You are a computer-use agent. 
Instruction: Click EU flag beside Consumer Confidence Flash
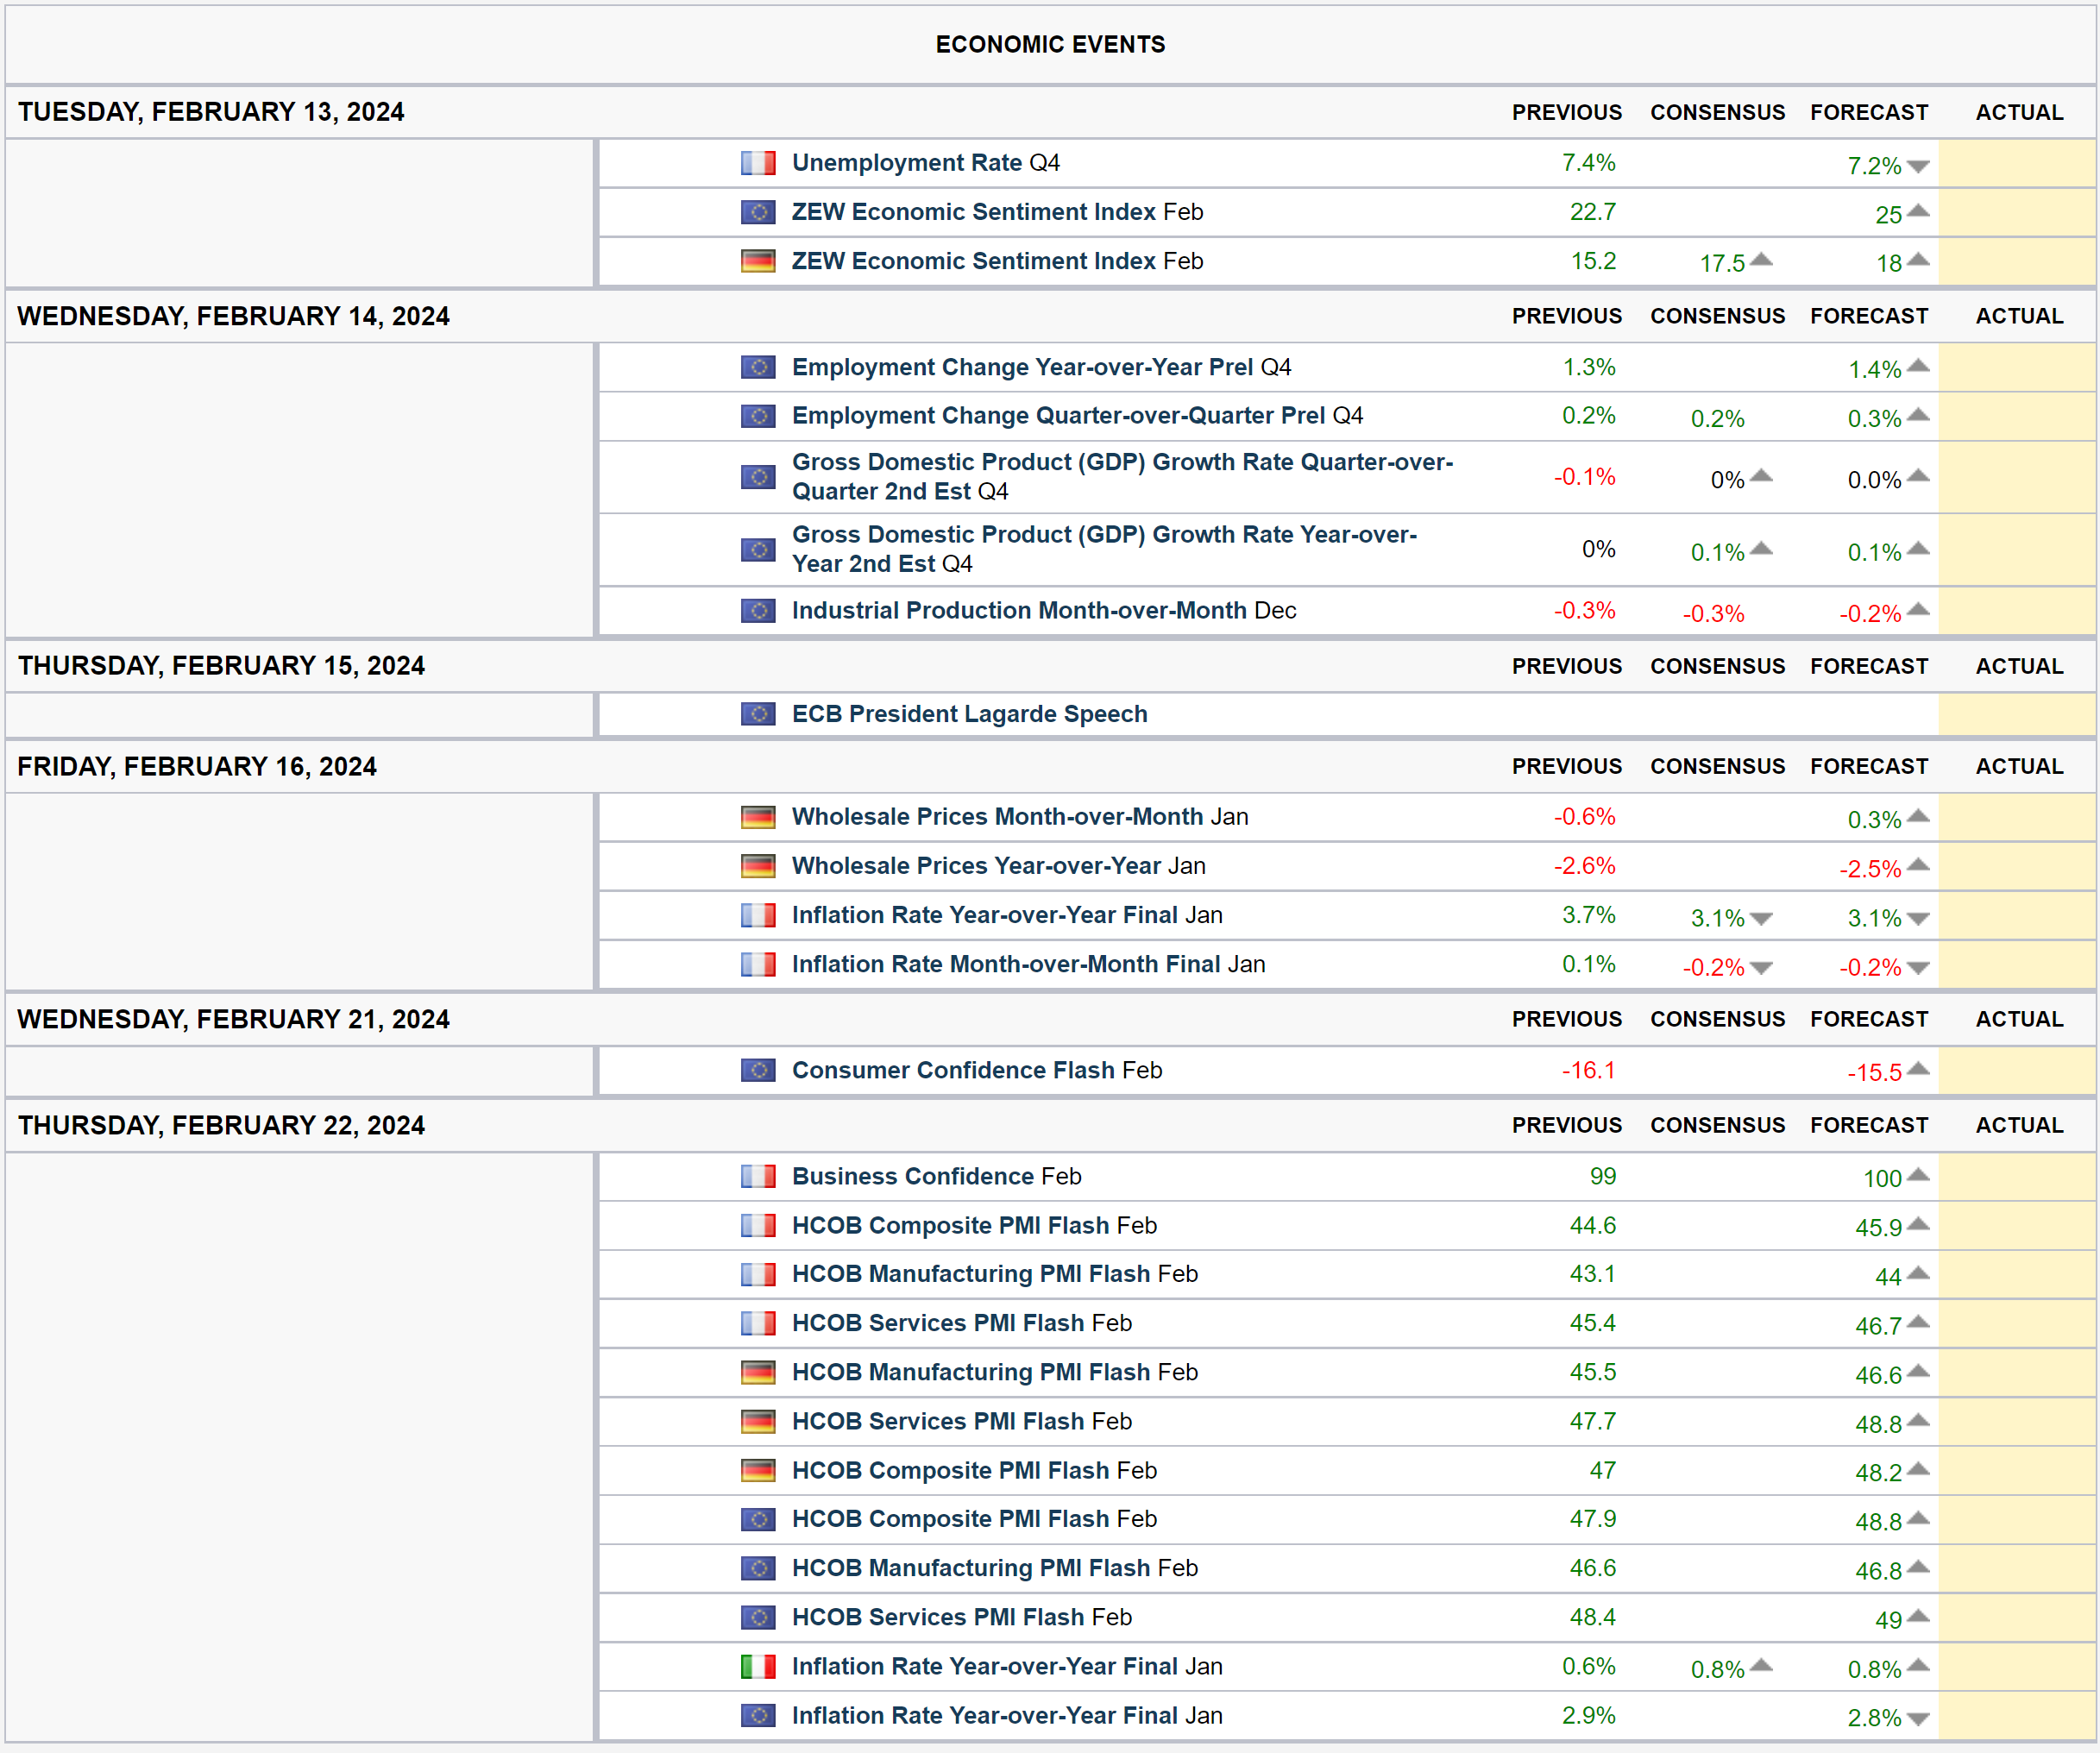[757, 1070]
